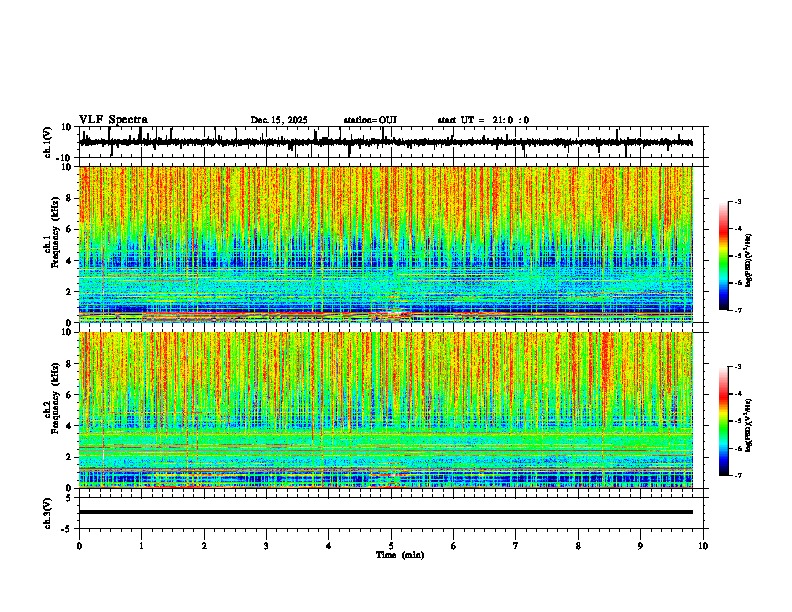Click time axis tick label "4"

(x=329, y=546)
